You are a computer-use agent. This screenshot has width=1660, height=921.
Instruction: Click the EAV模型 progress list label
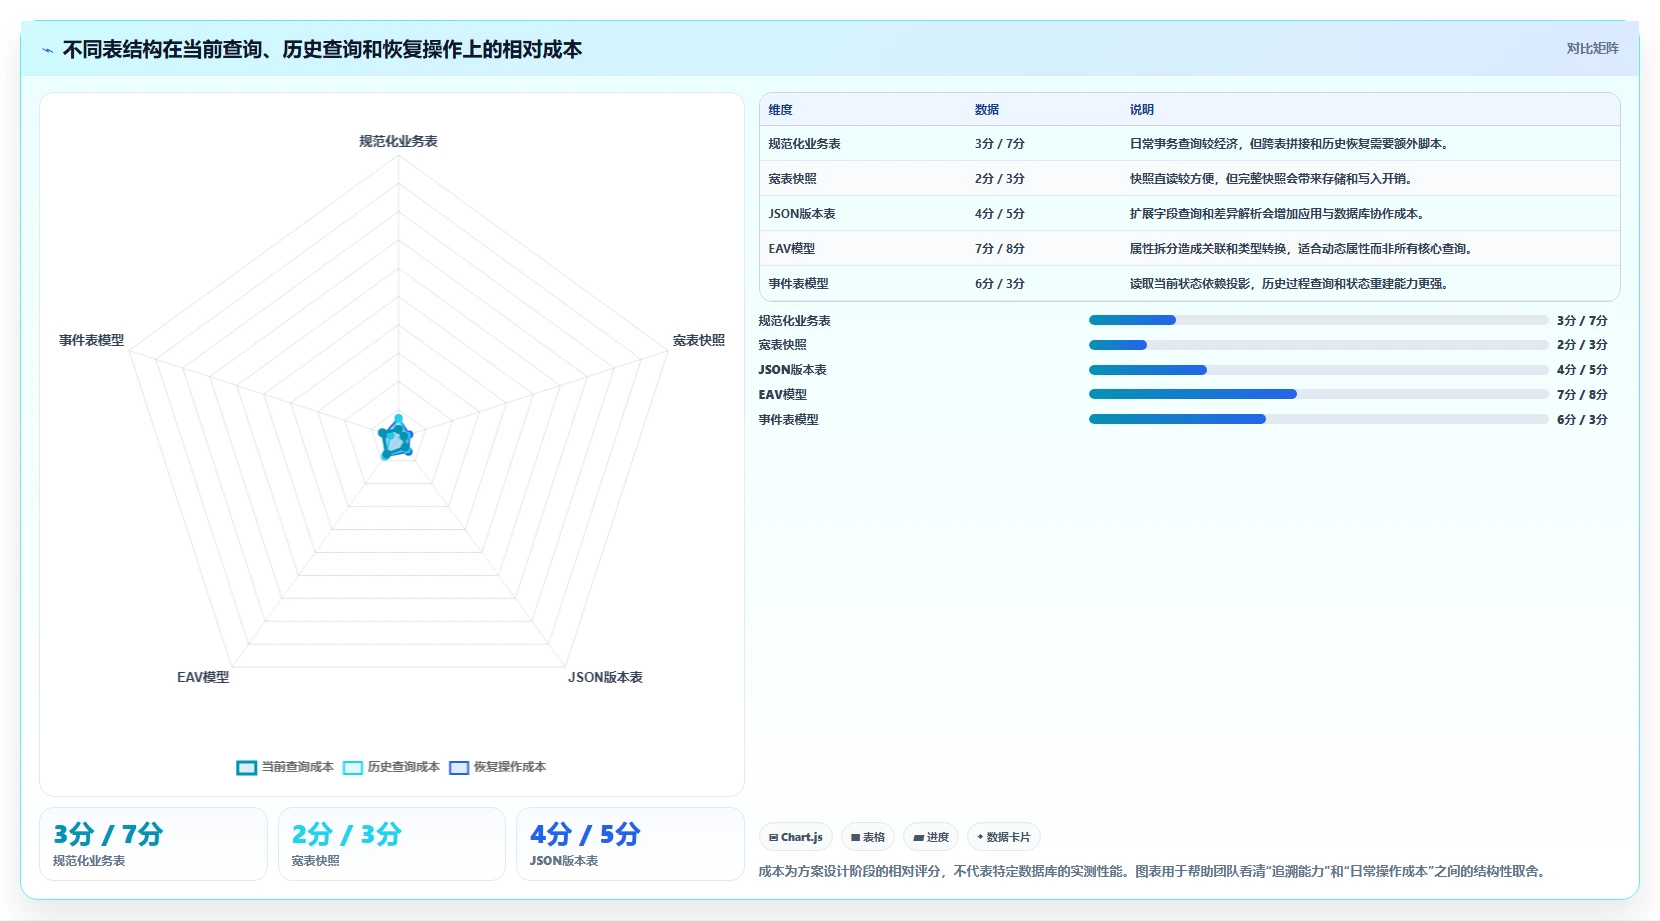[x=782, y=395]
